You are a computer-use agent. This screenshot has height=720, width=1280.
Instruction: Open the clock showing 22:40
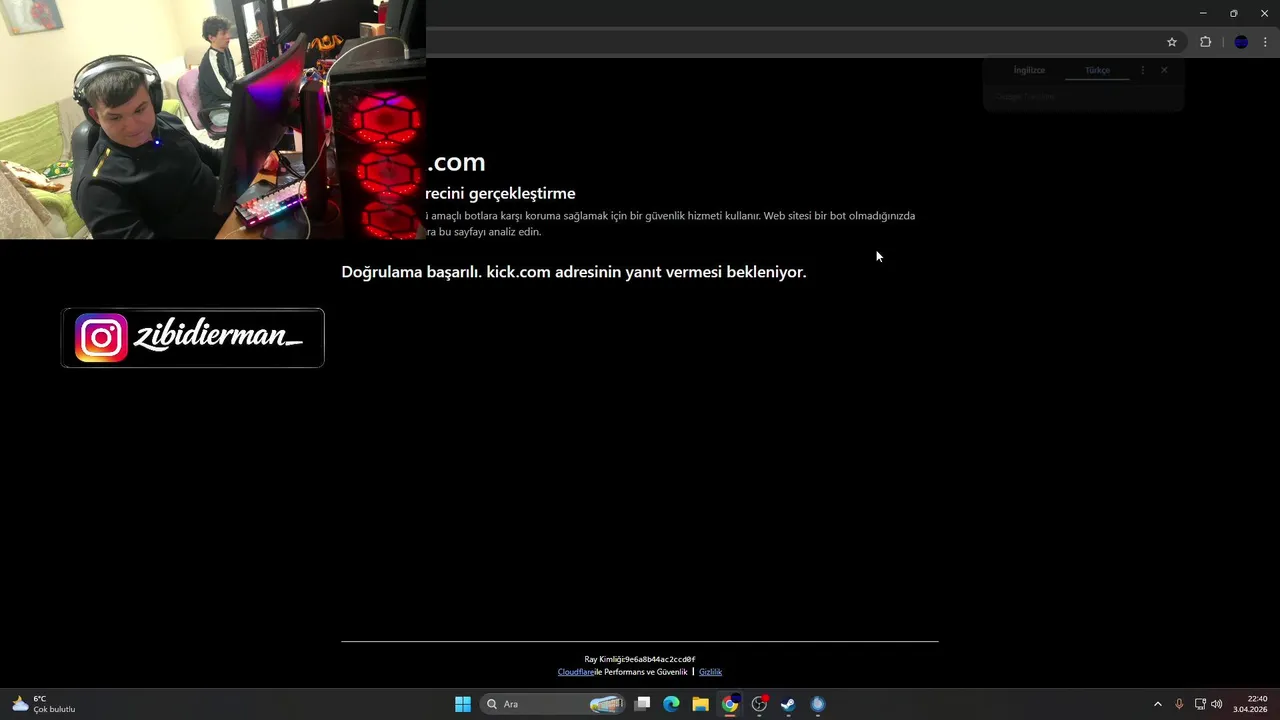[1250, 704]
